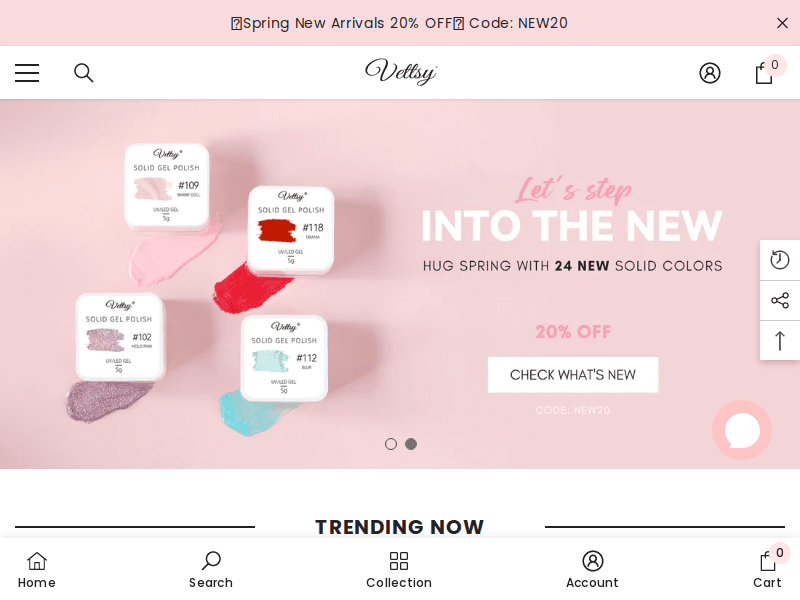Dismiss the Spring New Arrivals promo banner
The width and height of the screenshot is (800, 600).
[782, 23]
